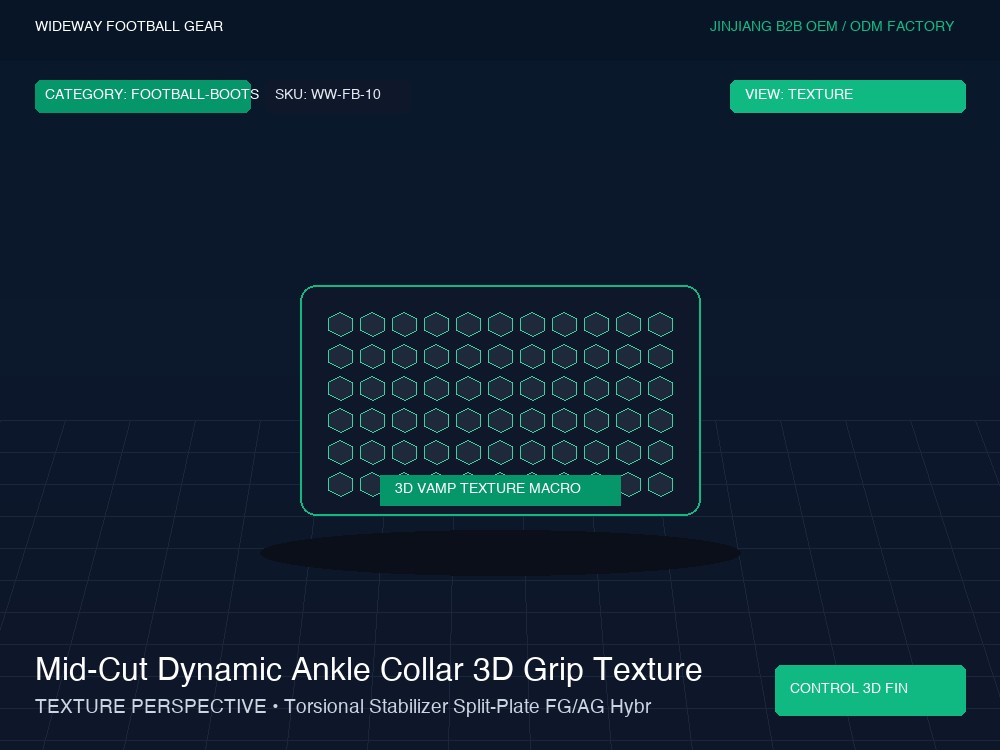The width and height of the screenshot is (1000, 750).
Task: Select the bottom-right hexagon of the texture panel
Action: (661, 485)
